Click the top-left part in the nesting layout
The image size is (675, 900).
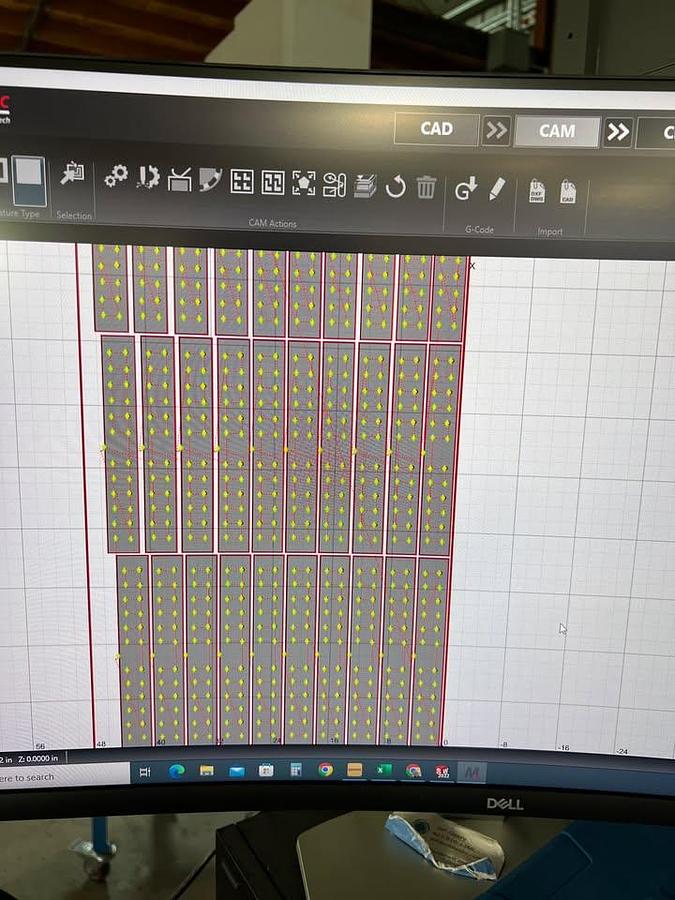click(110, 288)
